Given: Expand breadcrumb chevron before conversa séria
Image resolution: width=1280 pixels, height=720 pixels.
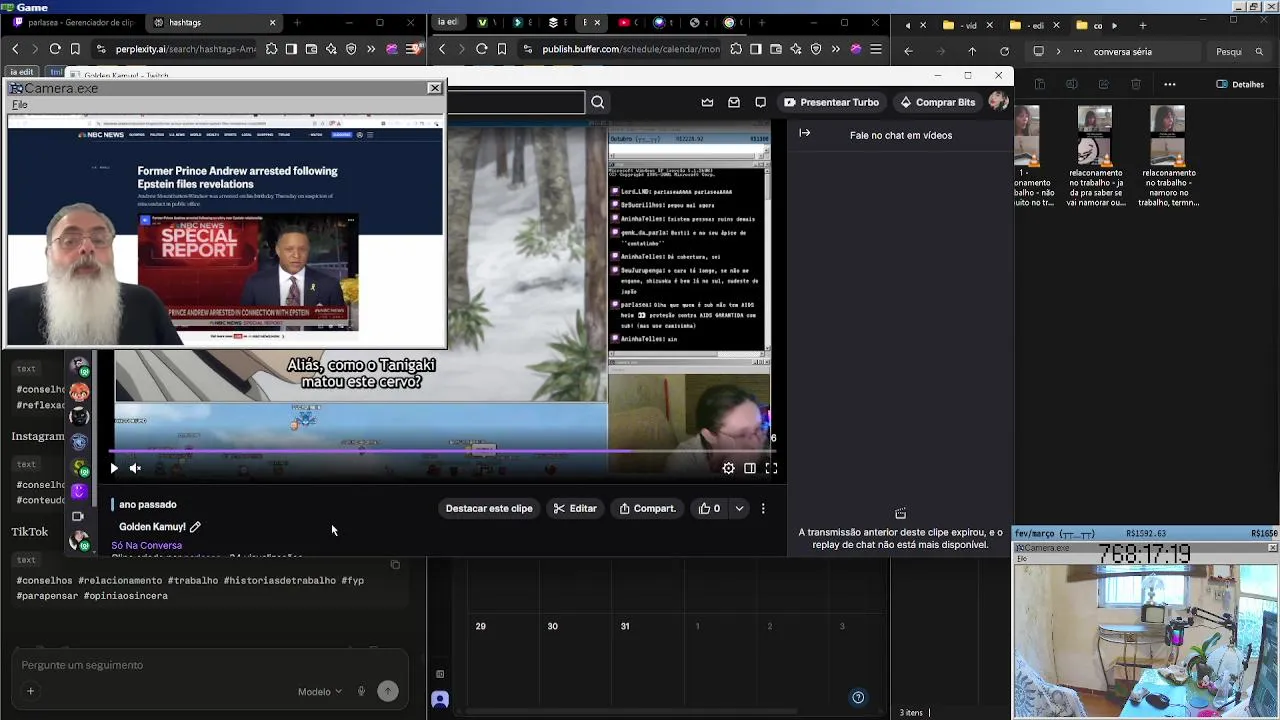Looking at the screenshot, I should [1058, 51].
